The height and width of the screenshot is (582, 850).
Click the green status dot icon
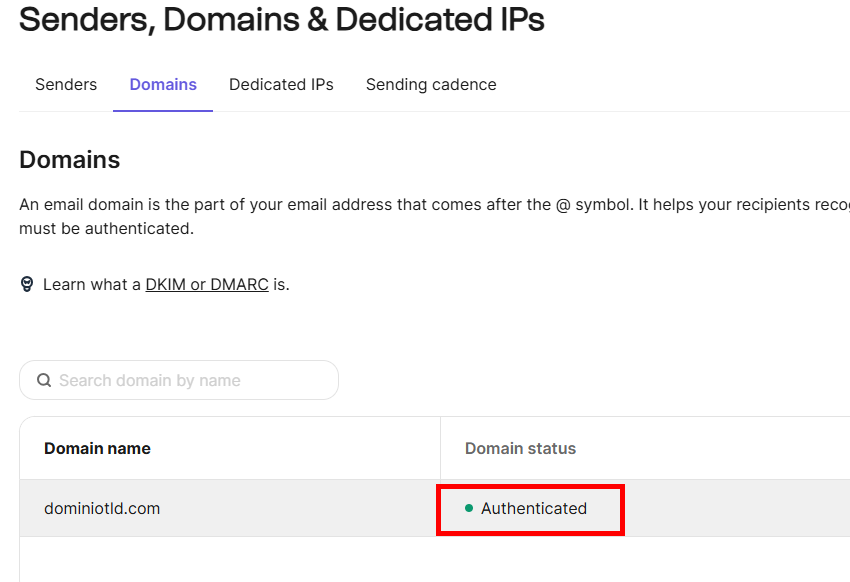[x=469, y=508]
